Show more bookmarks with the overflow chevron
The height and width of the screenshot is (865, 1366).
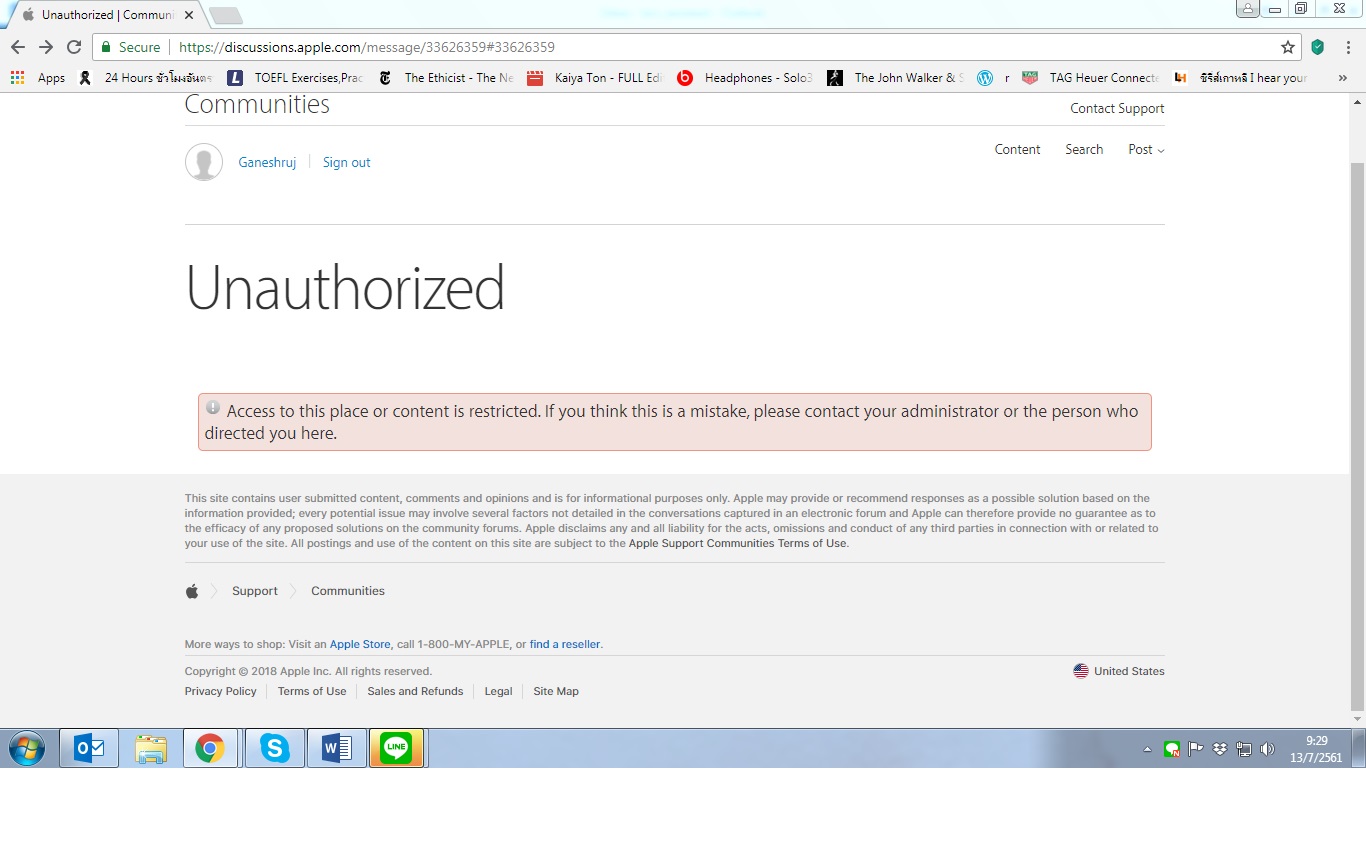(1342, 78)
